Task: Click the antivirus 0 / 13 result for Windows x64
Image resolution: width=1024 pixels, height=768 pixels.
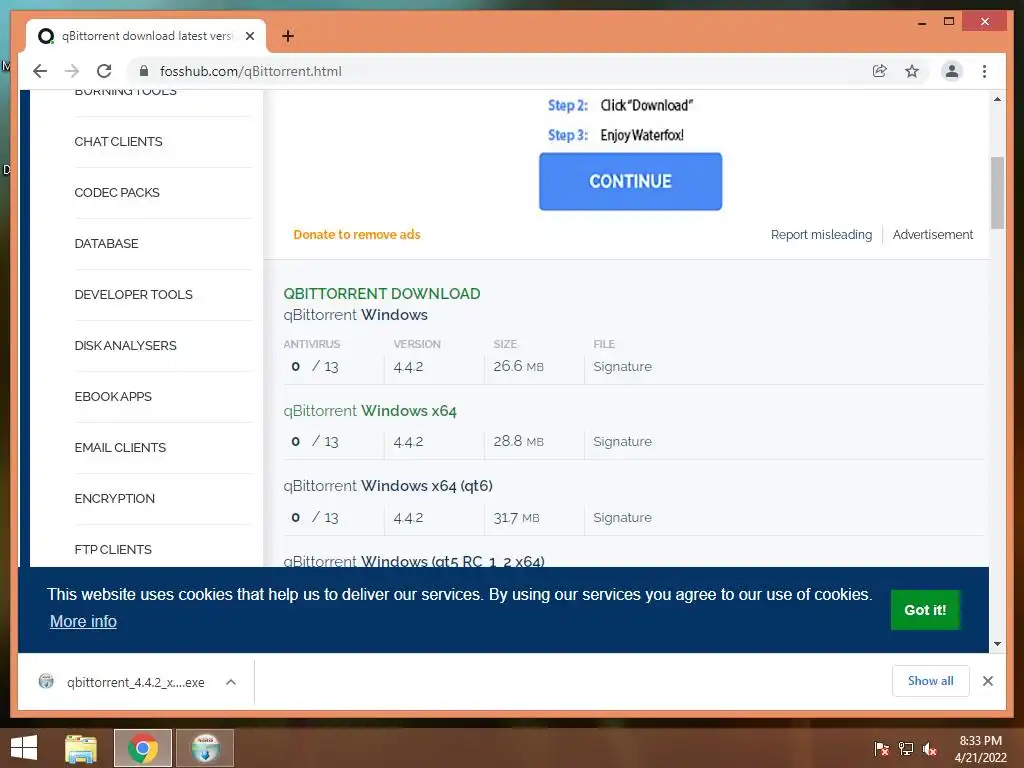Action: click(x=315, y=441)
